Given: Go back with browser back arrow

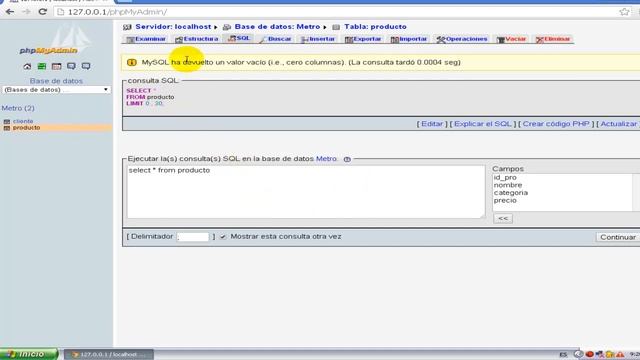Looking at the screenshot, I should [10, 12].
